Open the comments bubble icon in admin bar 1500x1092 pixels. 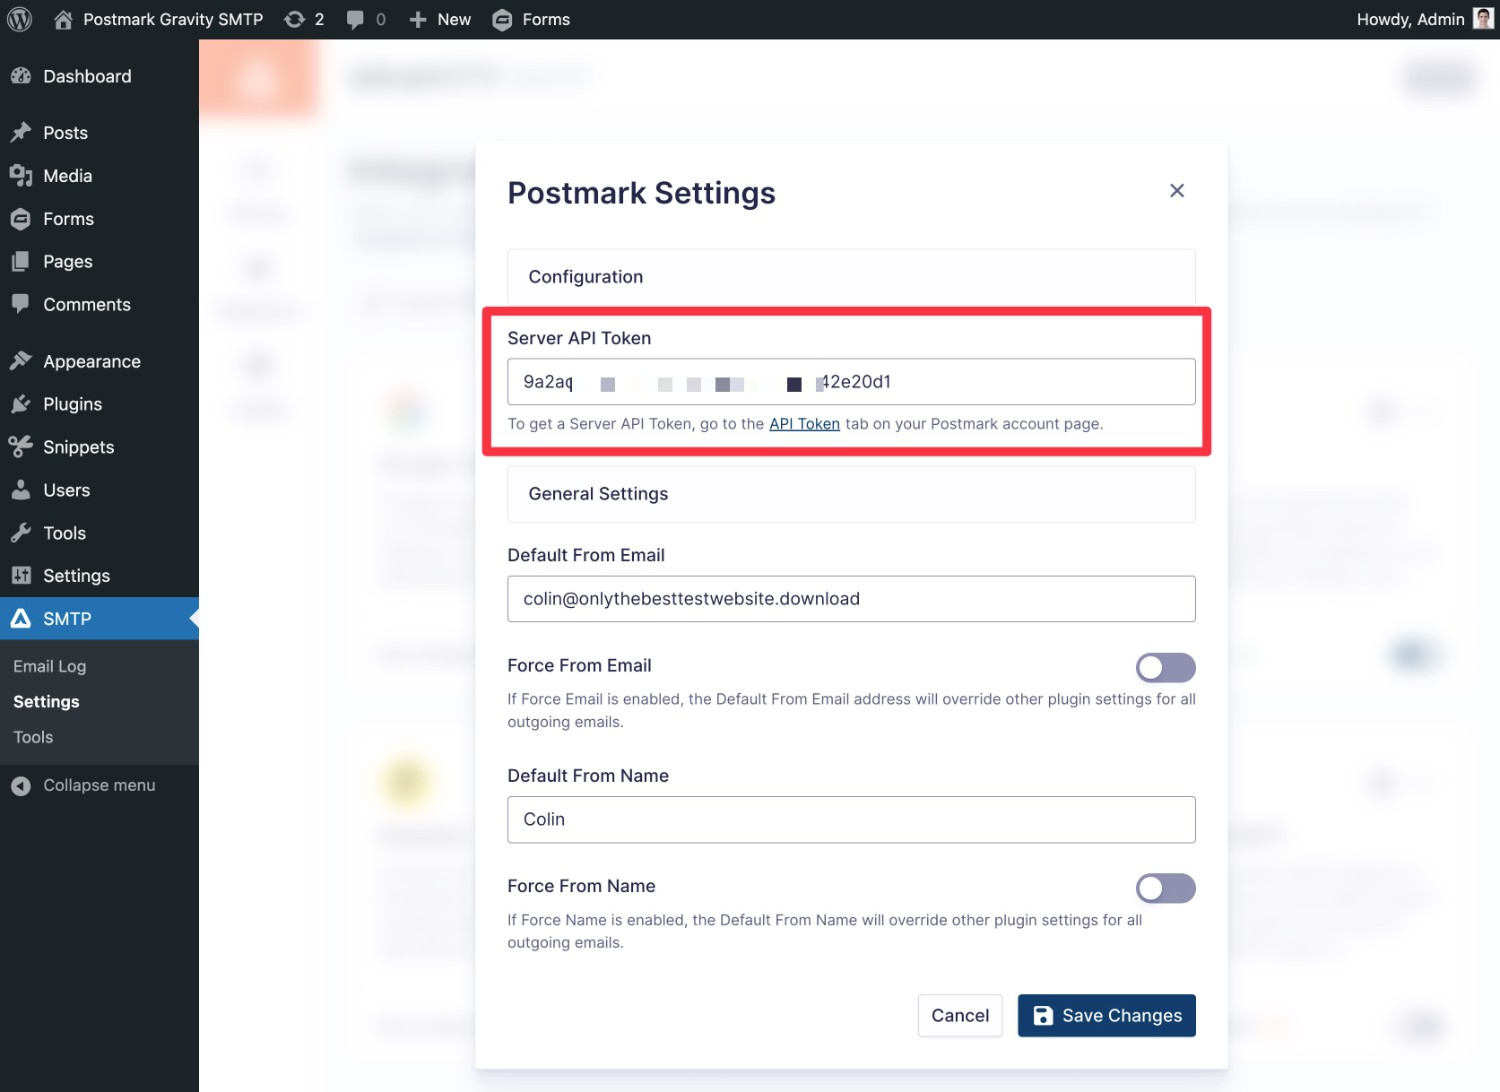(355, 20)
